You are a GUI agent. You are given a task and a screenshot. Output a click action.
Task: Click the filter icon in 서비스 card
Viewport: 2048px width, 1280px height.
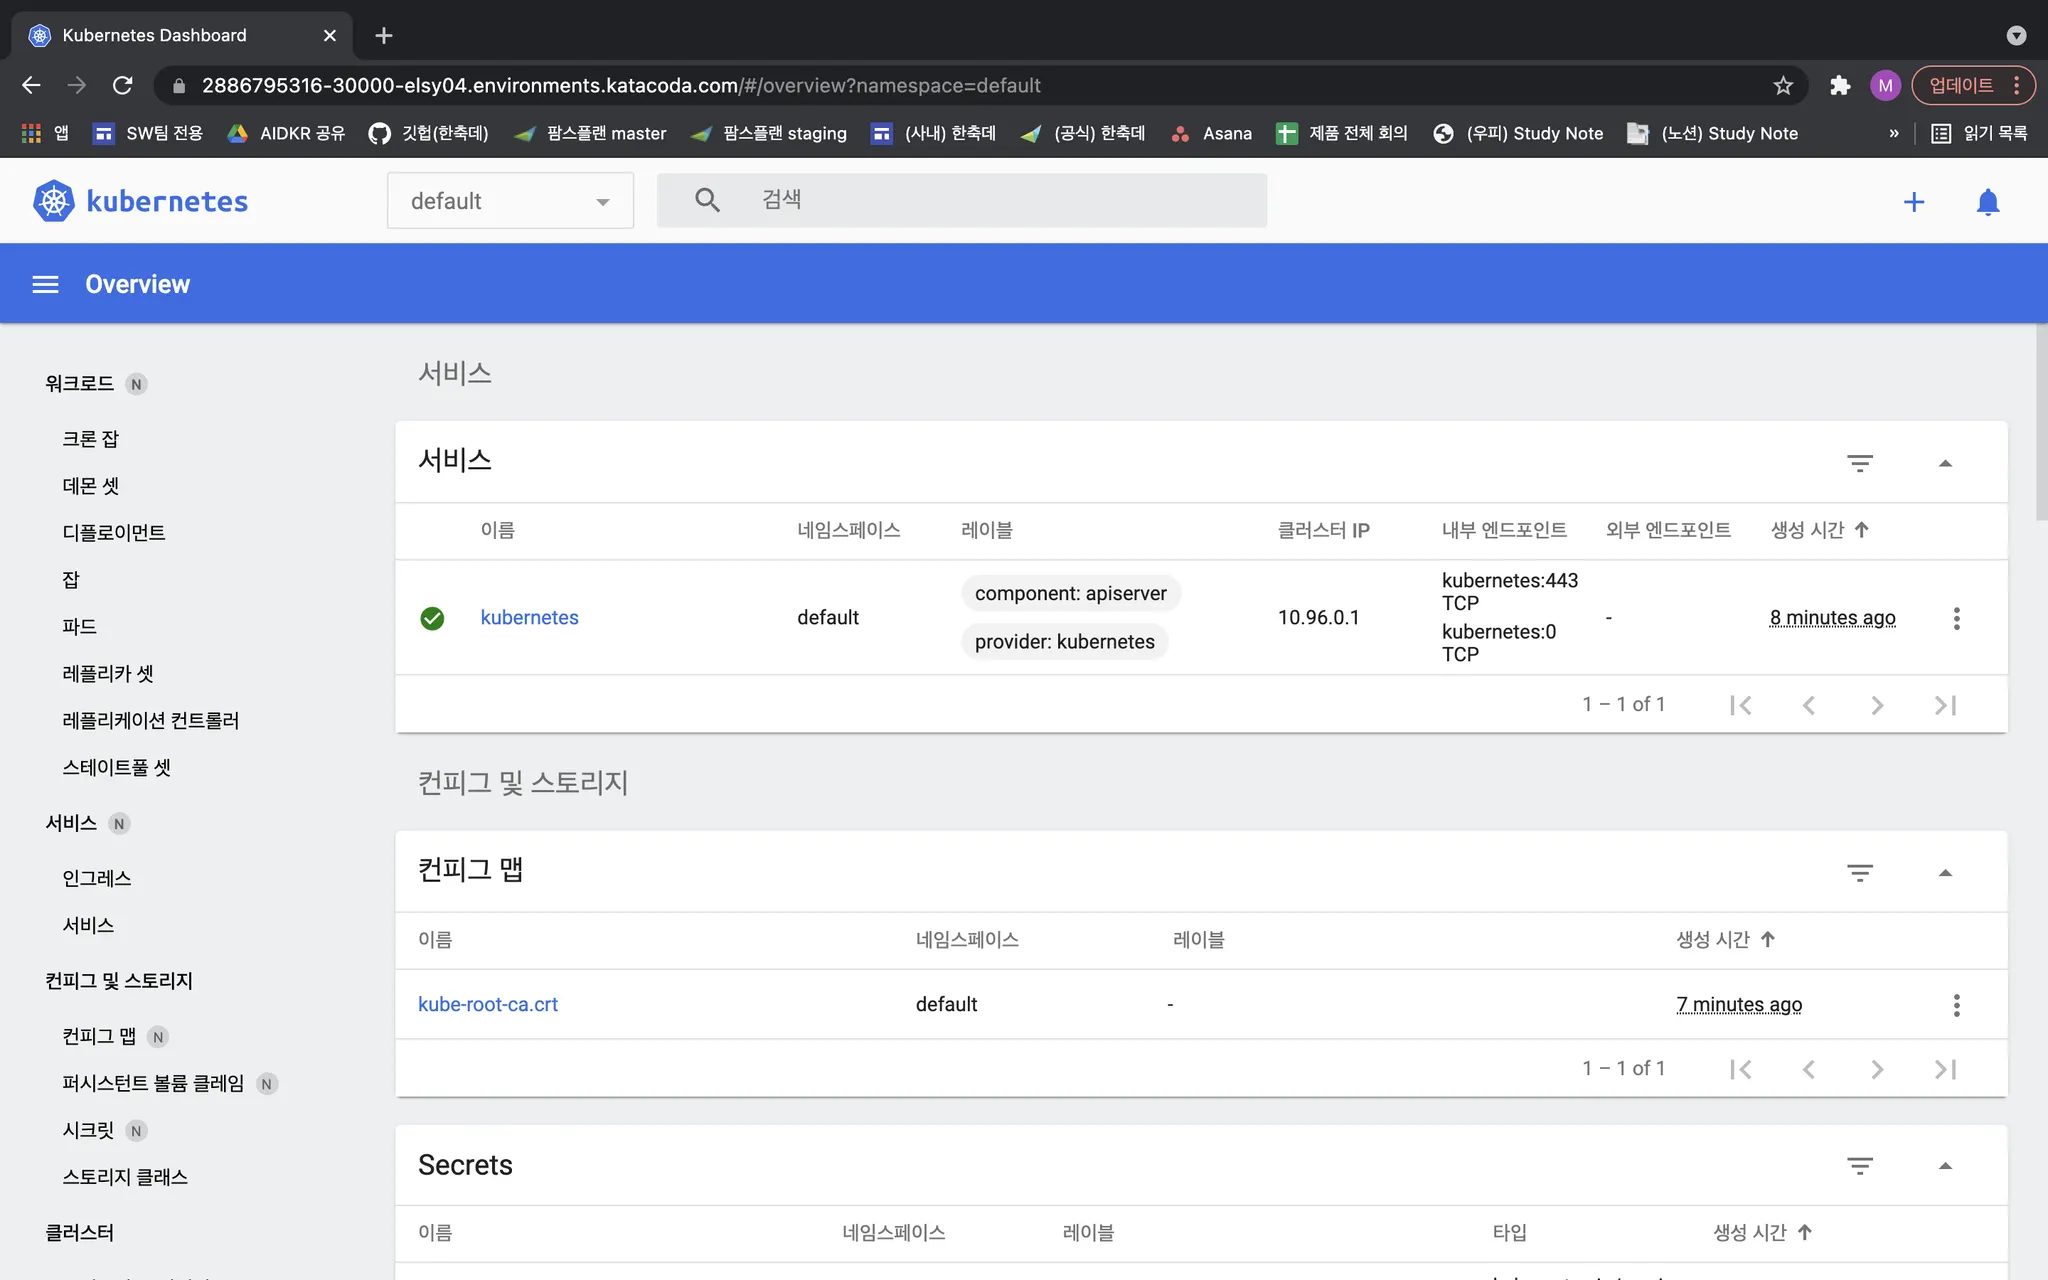pyautogui.click(x=1859, y=463)
